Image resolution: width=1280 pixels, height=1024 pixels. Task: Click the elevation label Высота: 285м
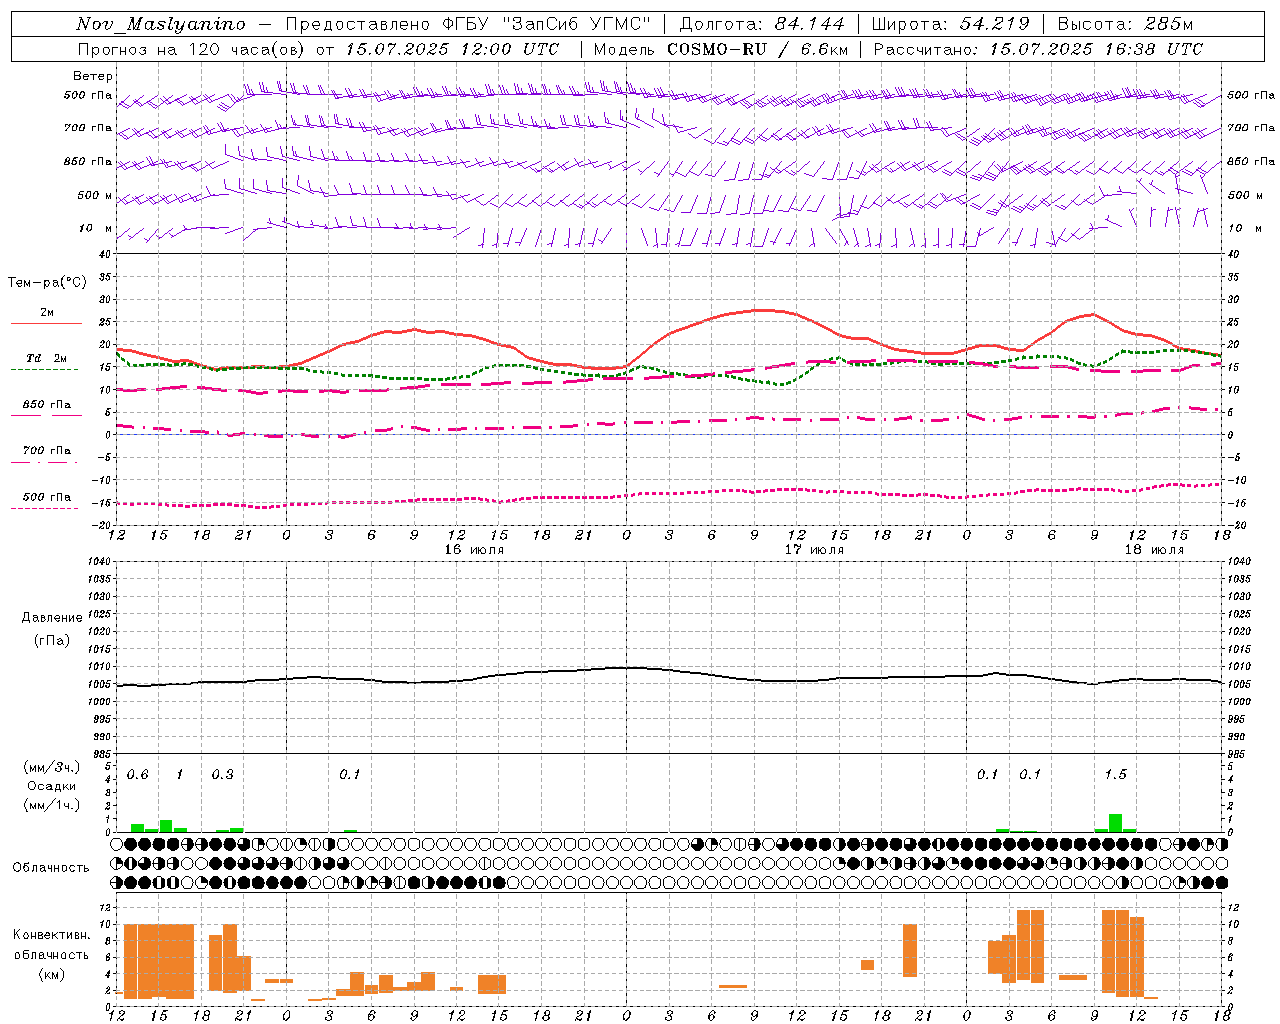point(1125,24)
